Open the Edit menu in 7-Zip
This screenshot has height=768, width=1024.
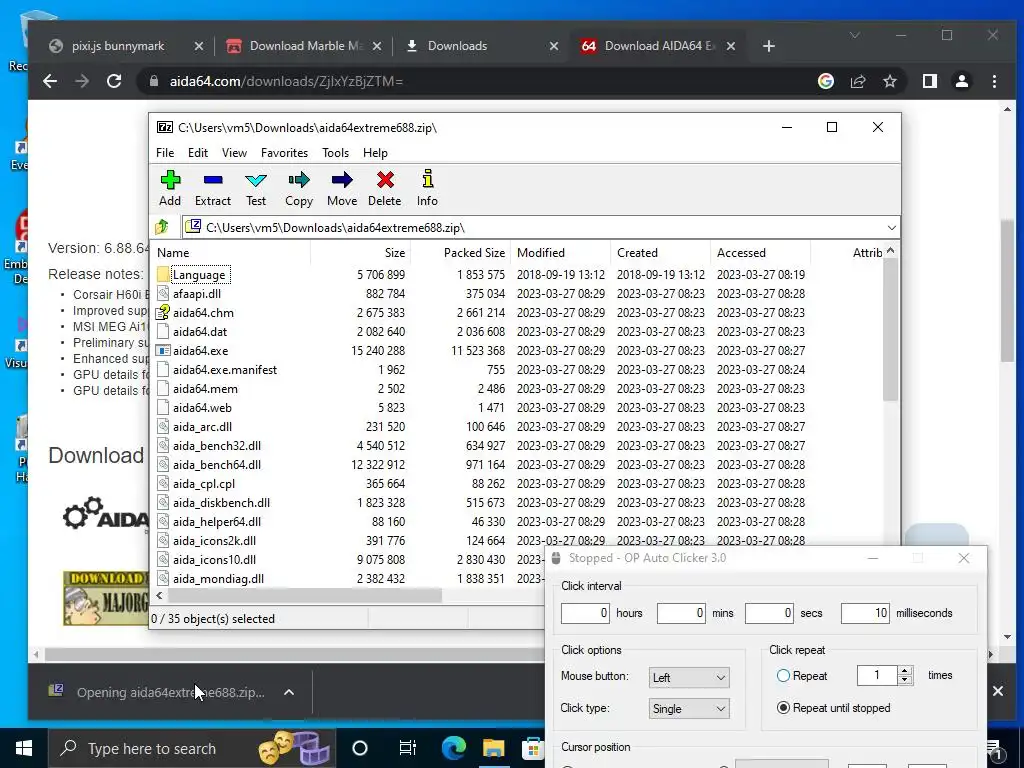point(198,153)
